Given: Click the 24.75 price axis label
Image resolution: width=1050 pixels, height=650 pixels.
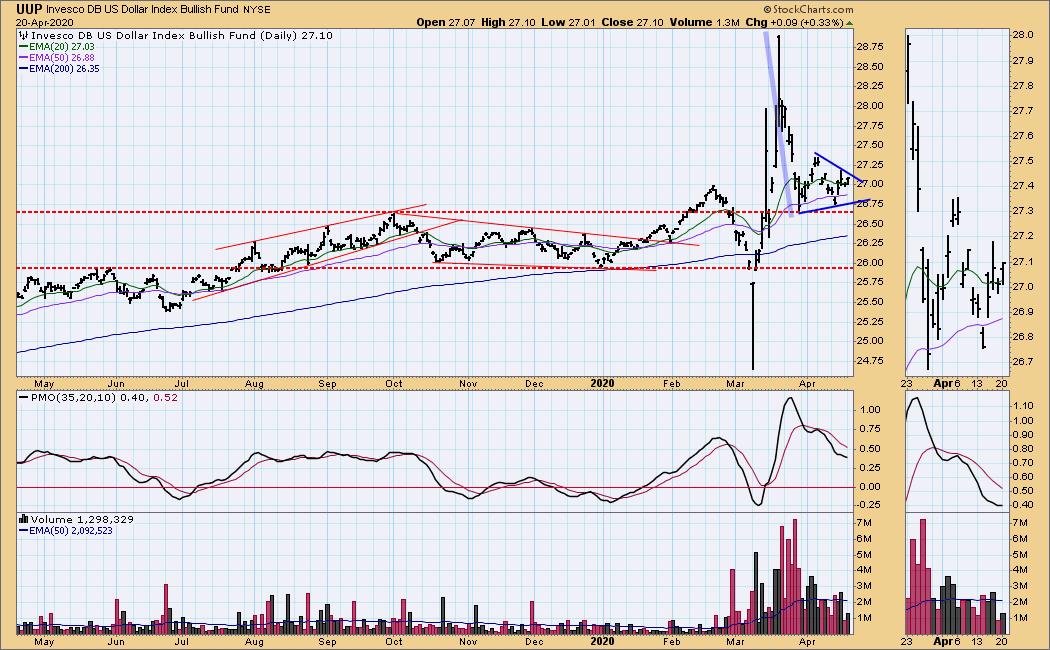Looking at the screenshot, I should [869, 360].
